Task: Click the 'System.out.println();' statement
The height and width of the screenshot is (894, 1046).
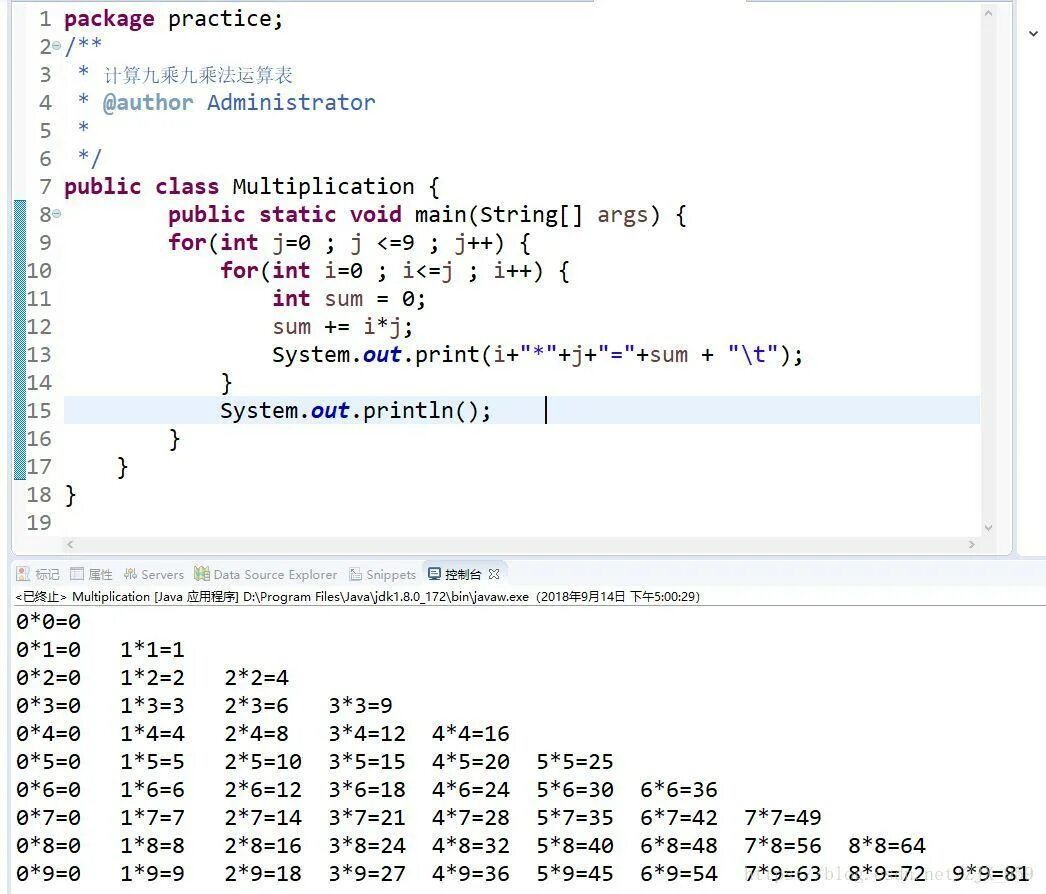Action: coord(356,411)
